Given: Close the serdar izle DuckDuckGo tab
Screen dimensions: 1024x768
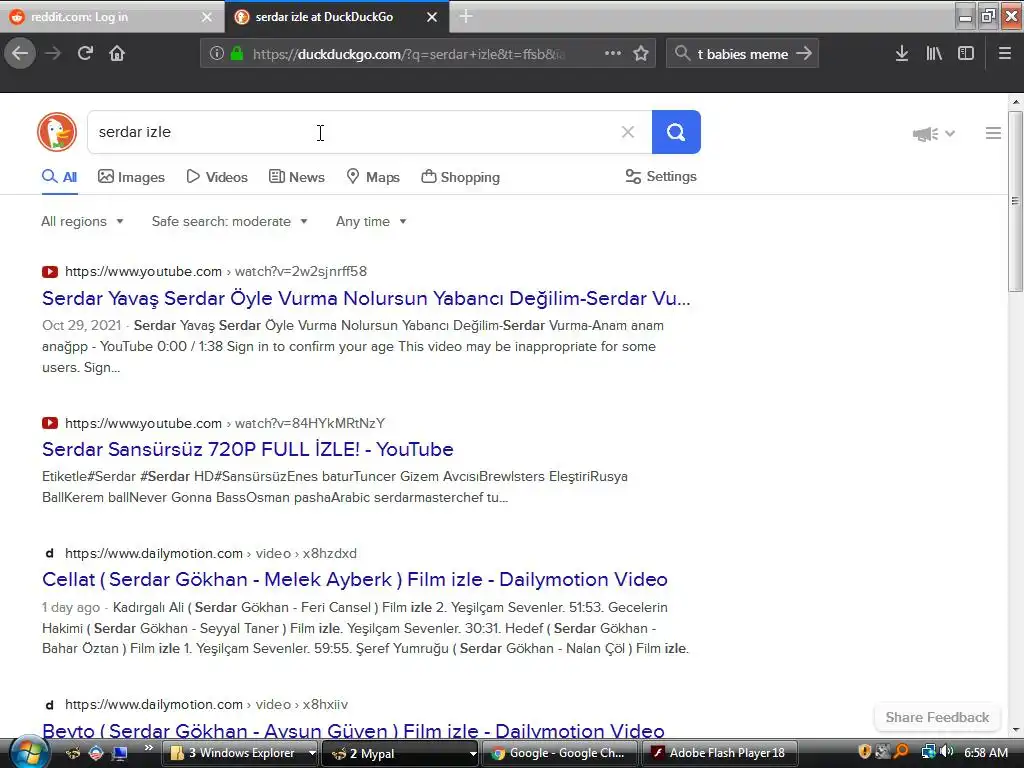Looking at the screenshot, I should (x=432, y=17).
